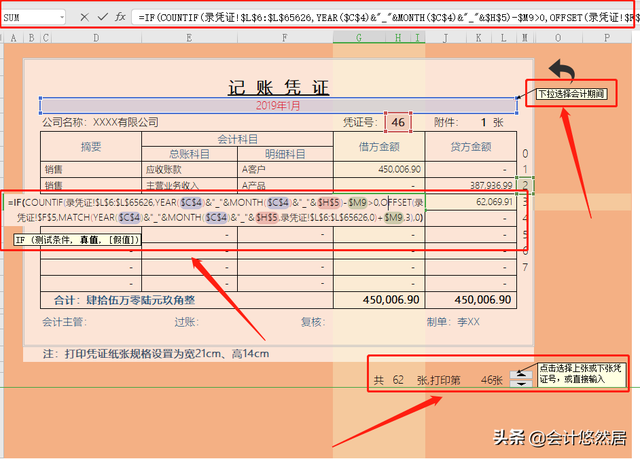Click the total count 62 cell
Image resolution: width=640 pixels, height=459 pixels.
tap(398, 380)
